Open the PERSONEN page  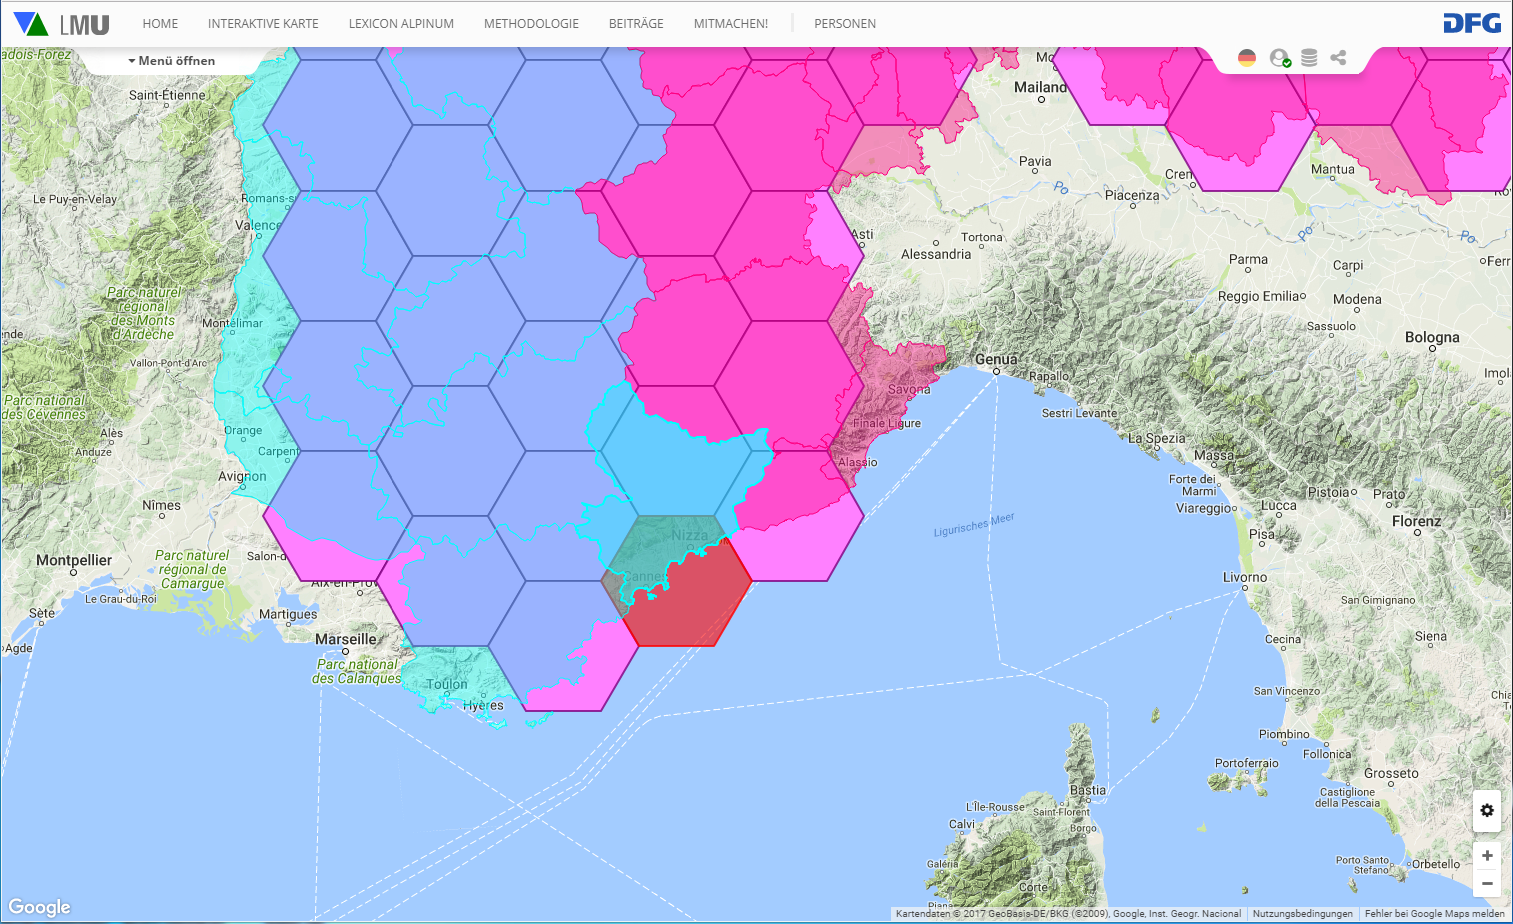coord(845,24)
